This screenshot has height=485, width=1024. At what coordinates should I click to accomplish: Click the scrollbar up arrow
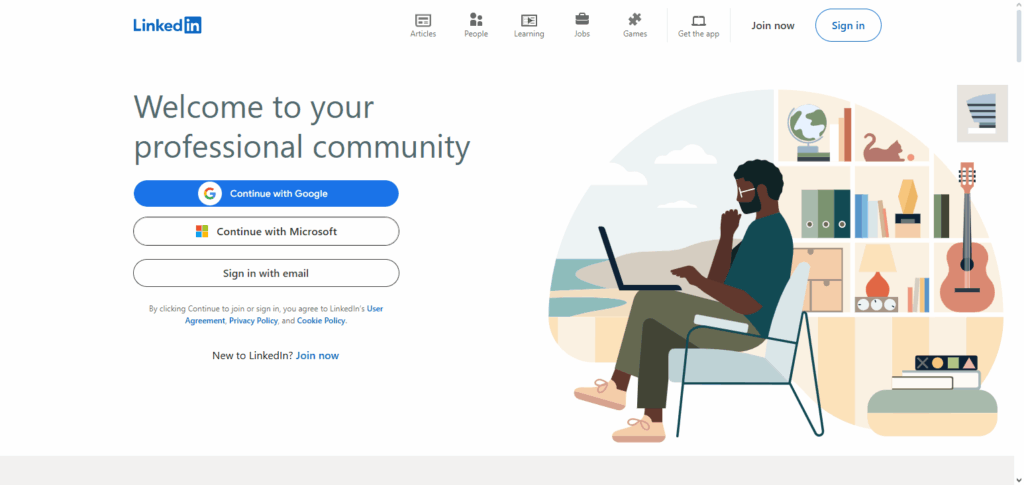1018,4
